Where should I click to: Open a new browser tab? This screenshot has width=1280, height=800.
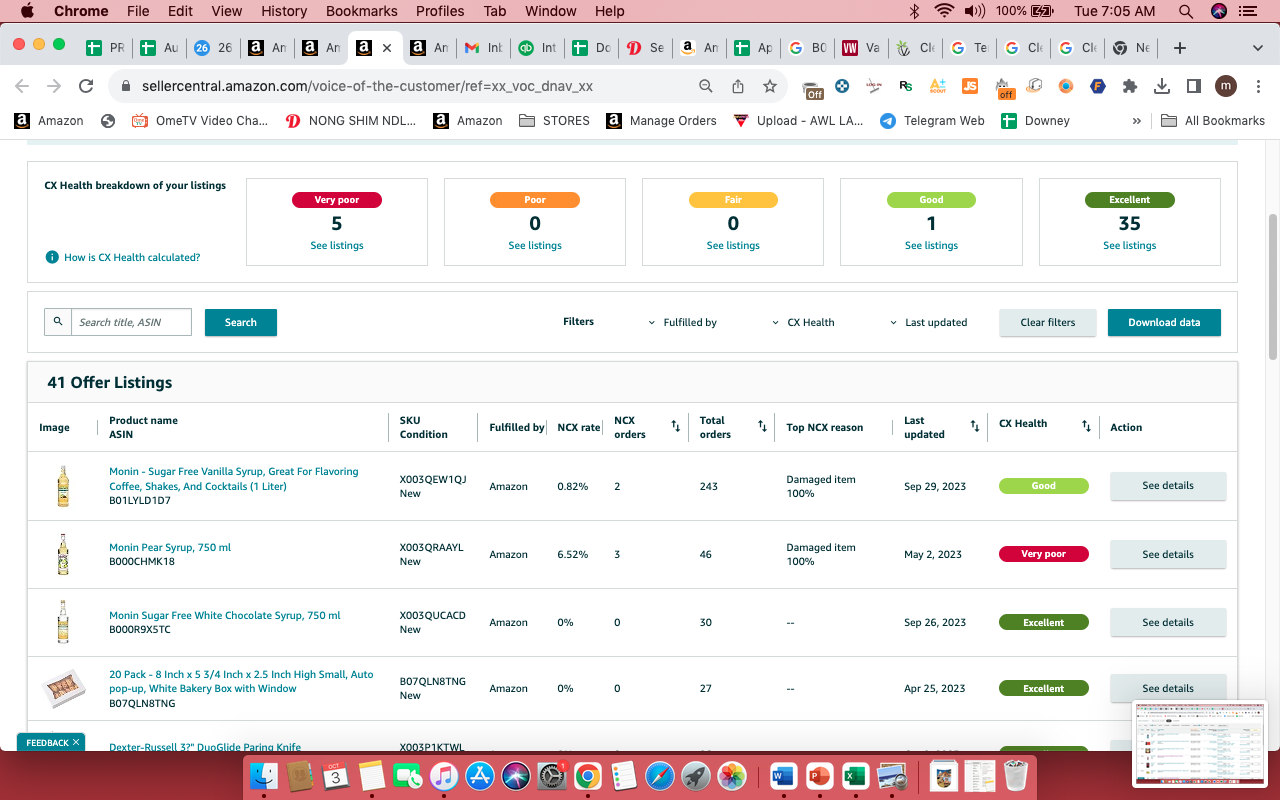[1180, 48]
